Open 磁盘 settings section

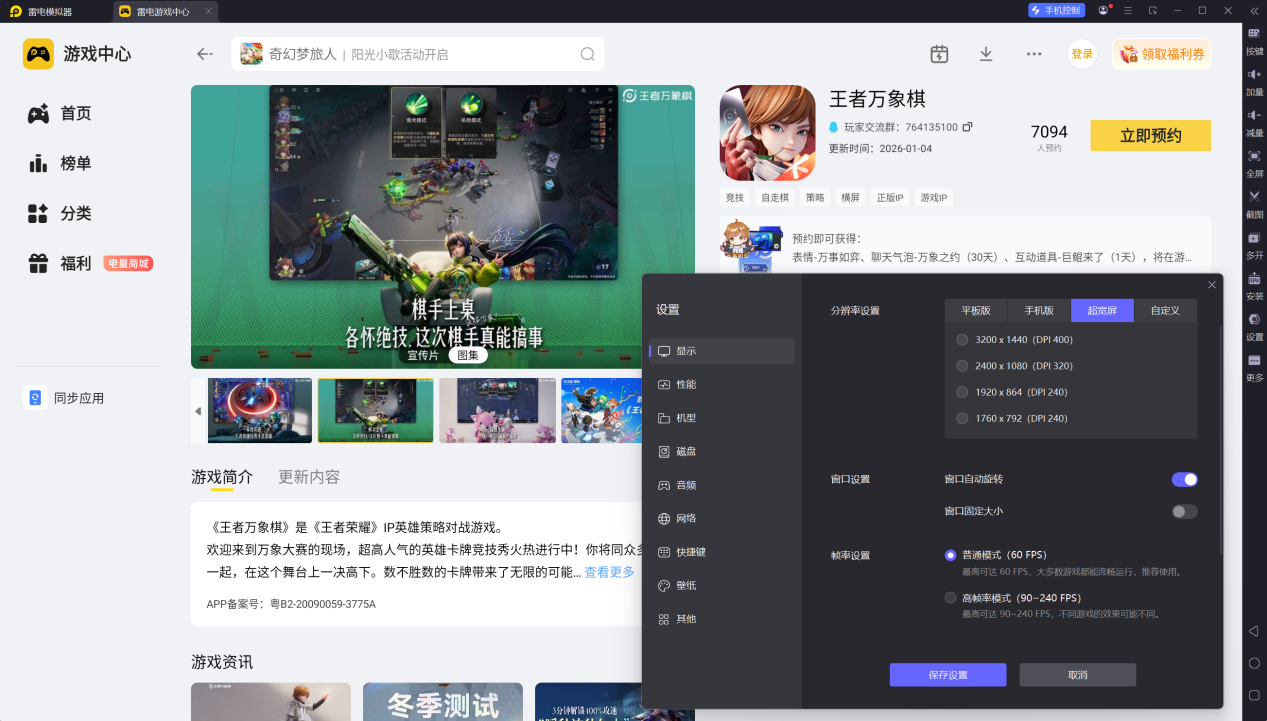[x=722, y=452]
